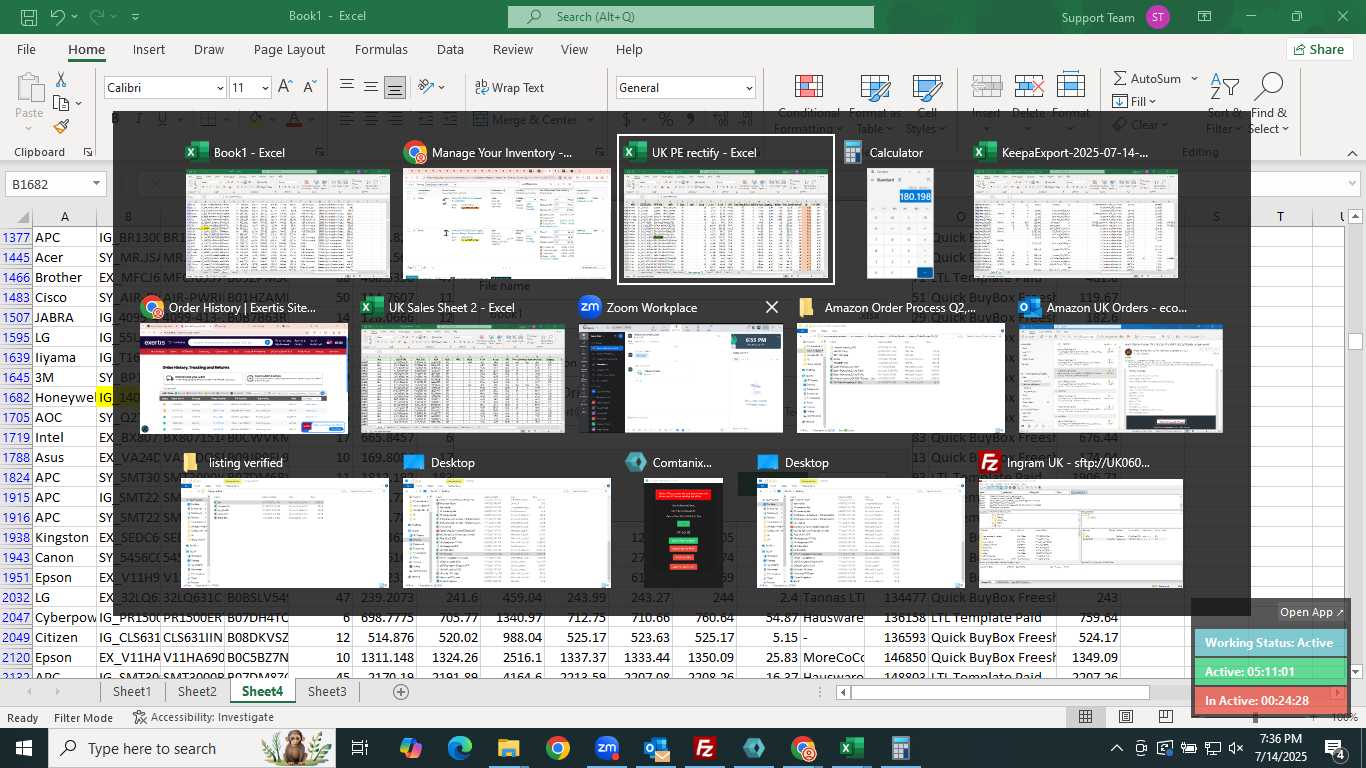
Task: Open Calculator from the taskbar
Action: tap(901, 748)
